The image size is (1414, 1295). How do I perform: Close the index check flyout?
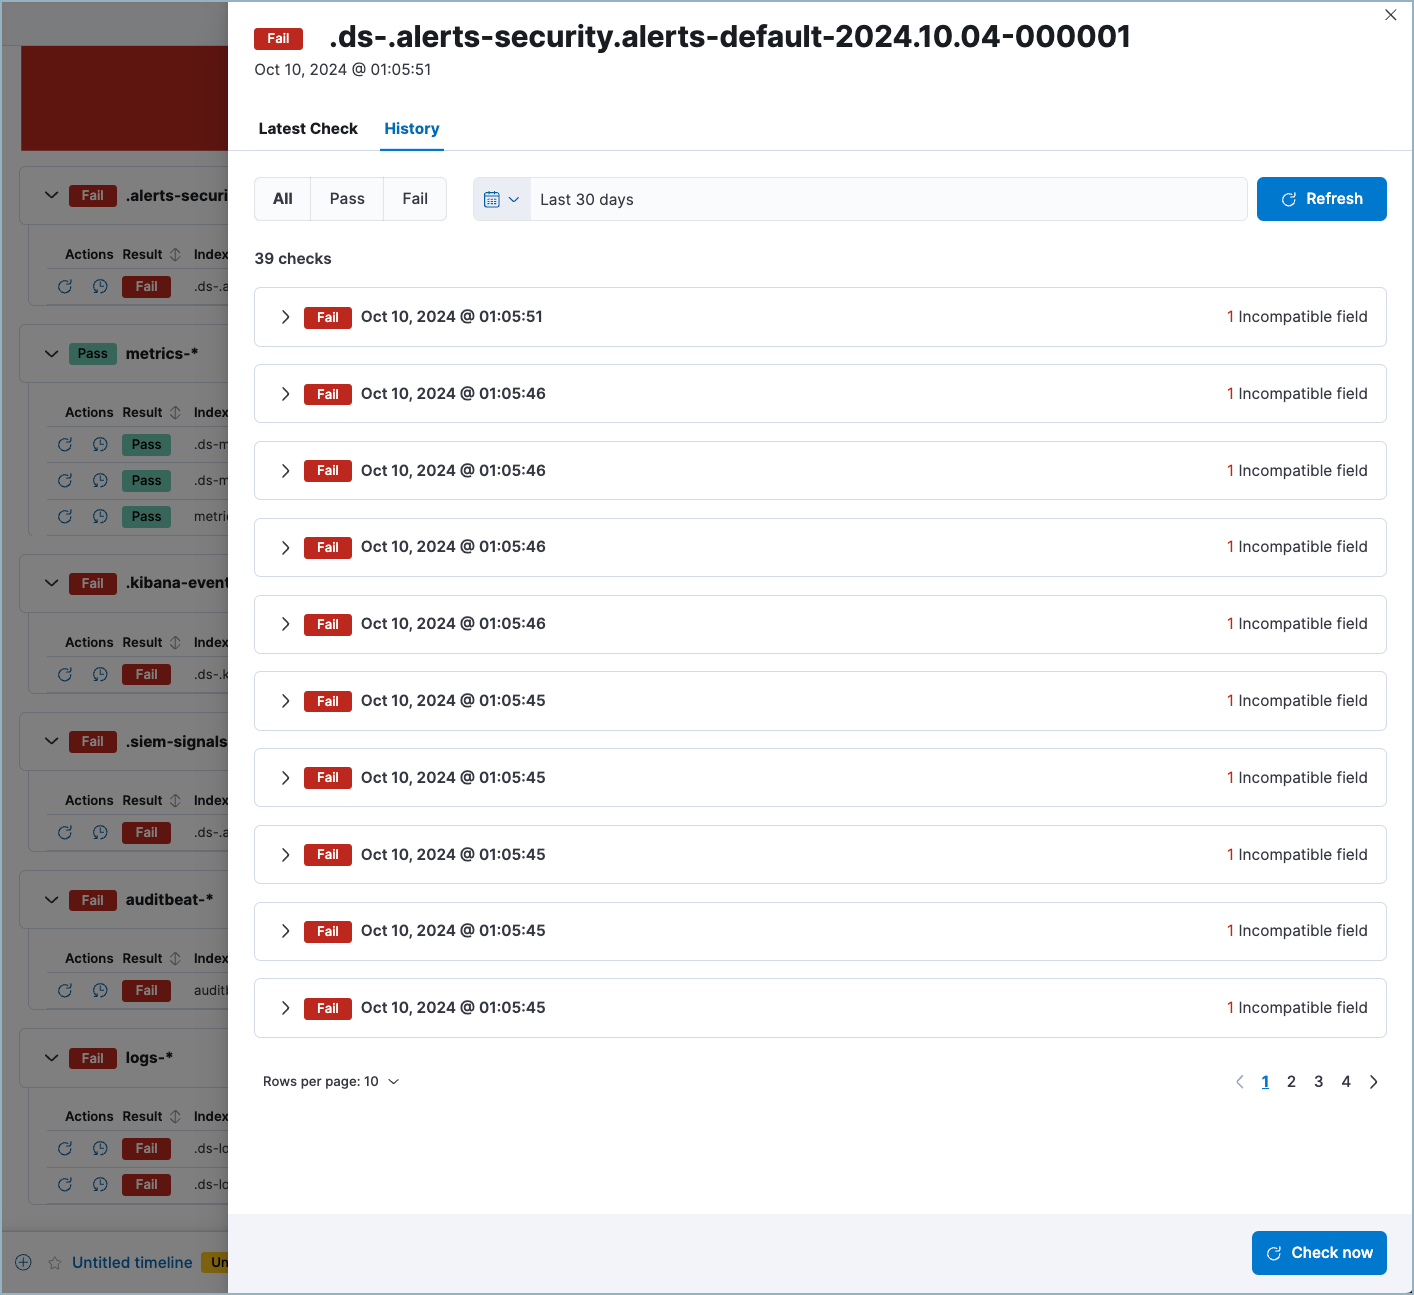click(x=1390, y=15)
